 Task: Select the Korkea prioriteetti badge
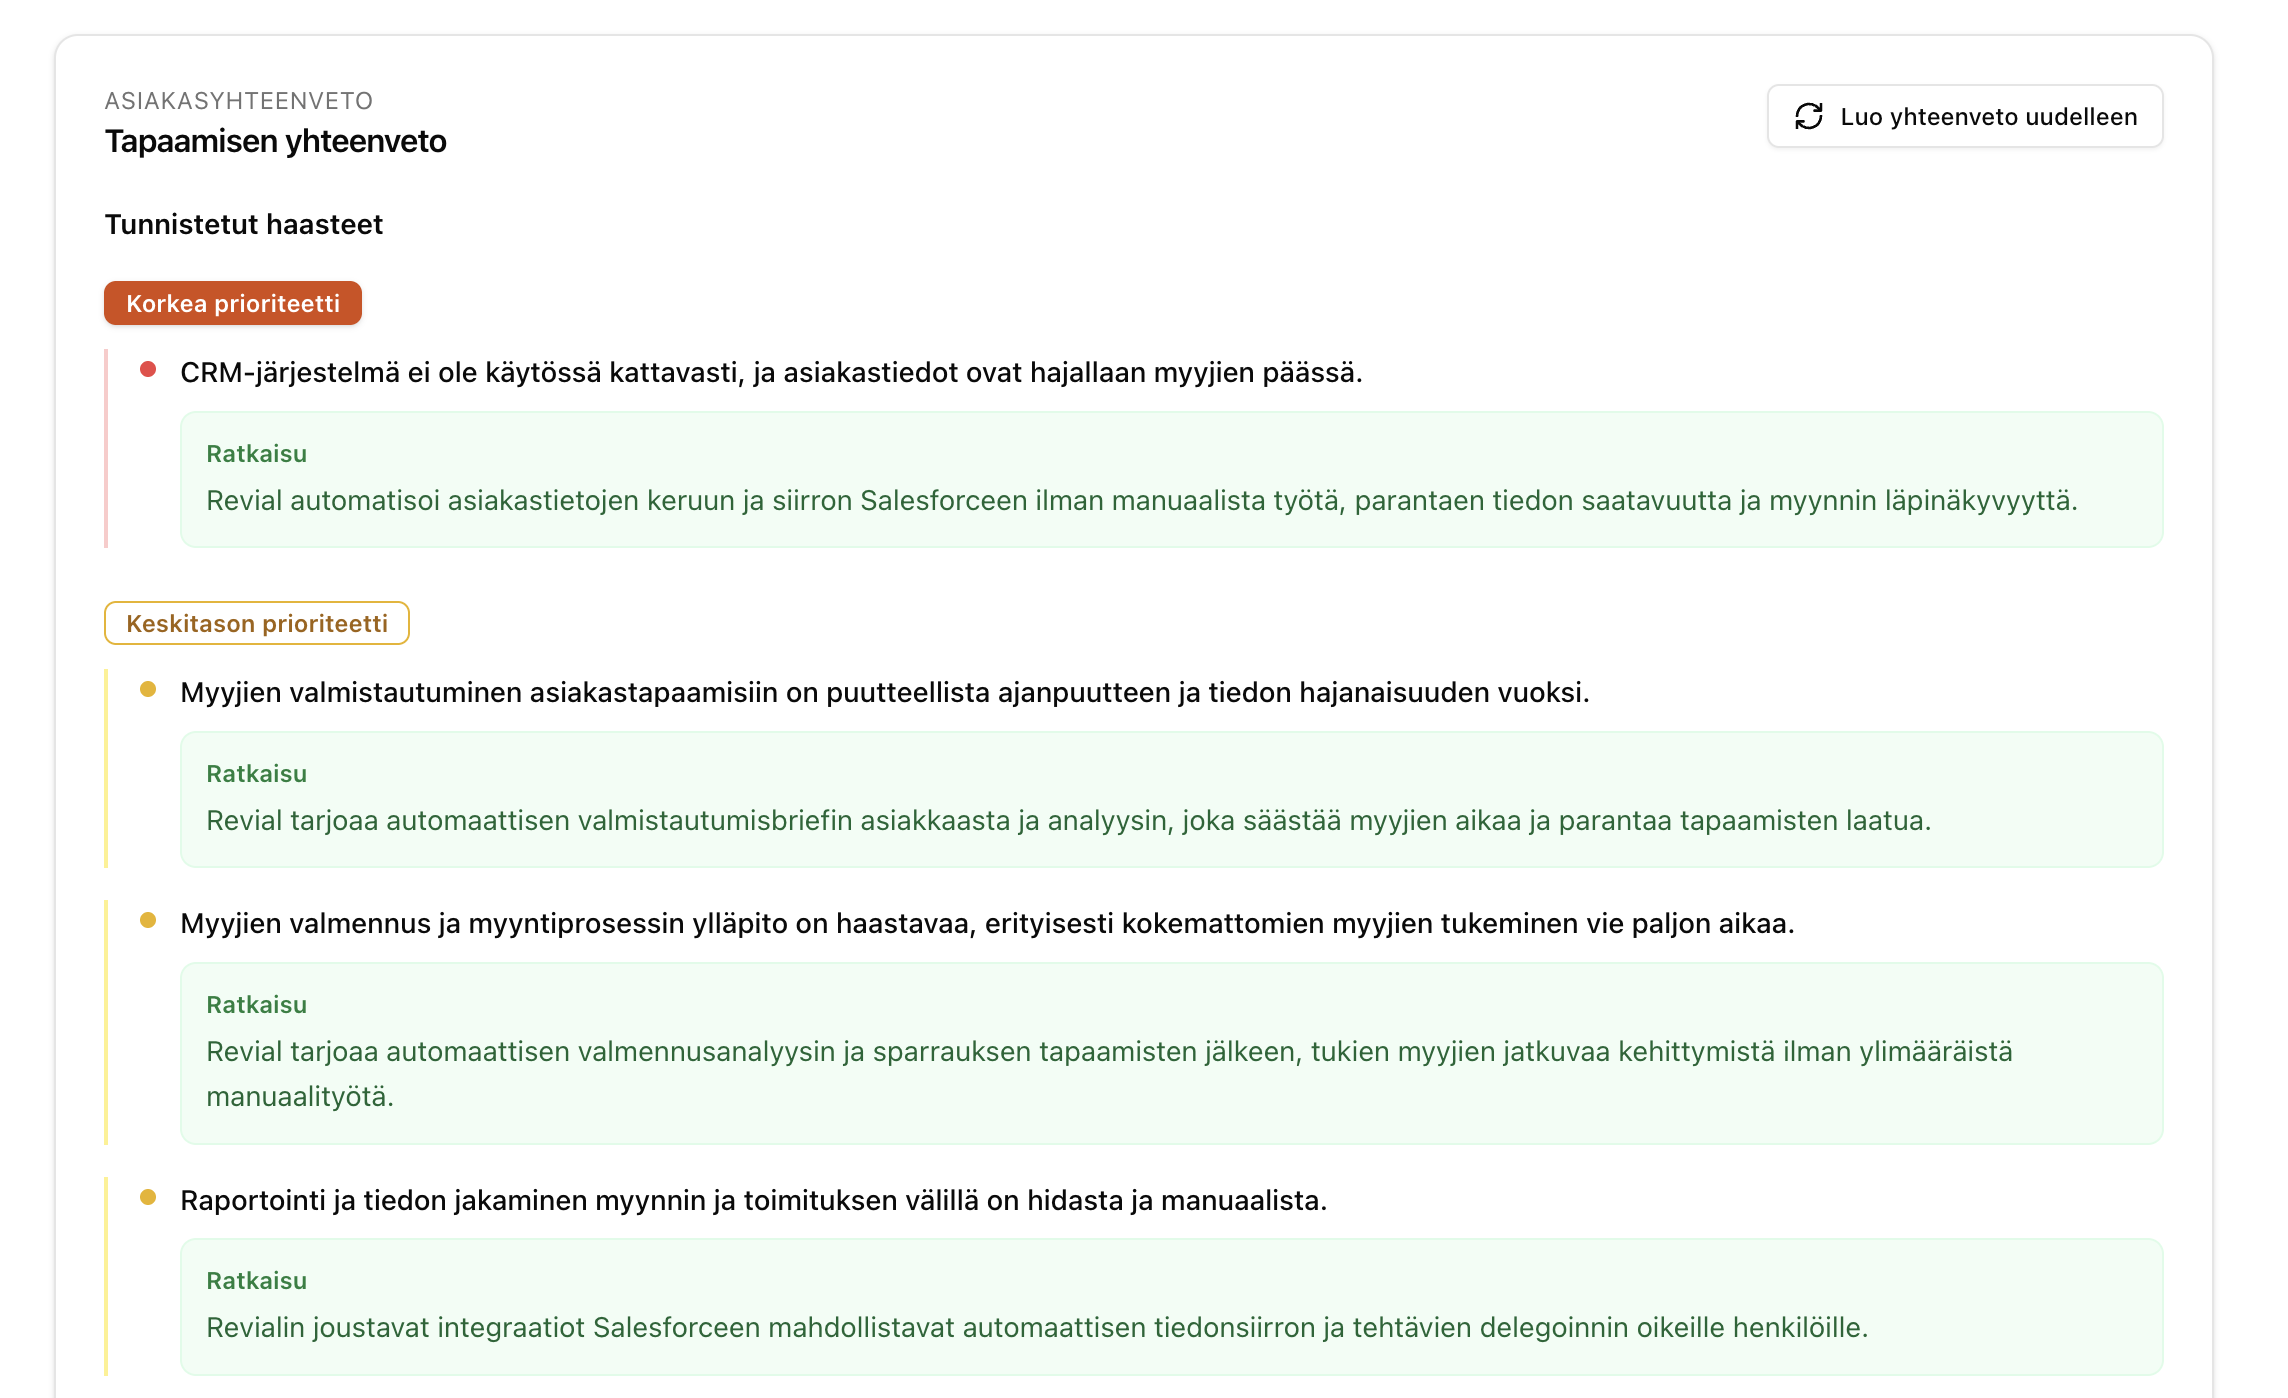point(233,302)
